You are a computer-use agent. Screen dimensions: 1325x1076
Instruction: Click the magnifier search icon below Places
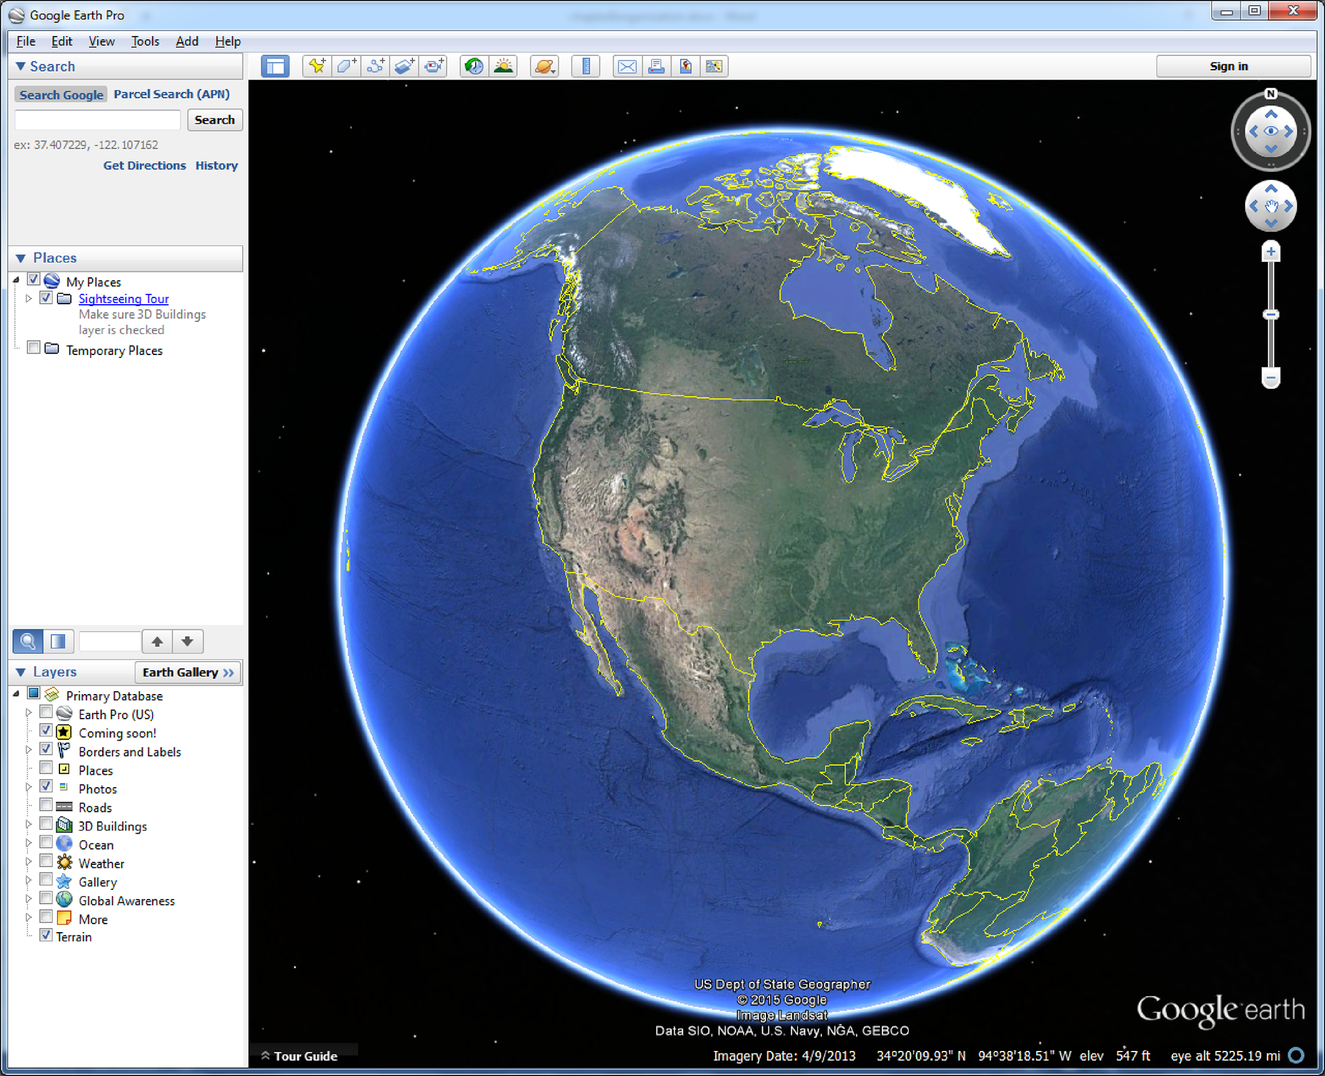[28, 641]
